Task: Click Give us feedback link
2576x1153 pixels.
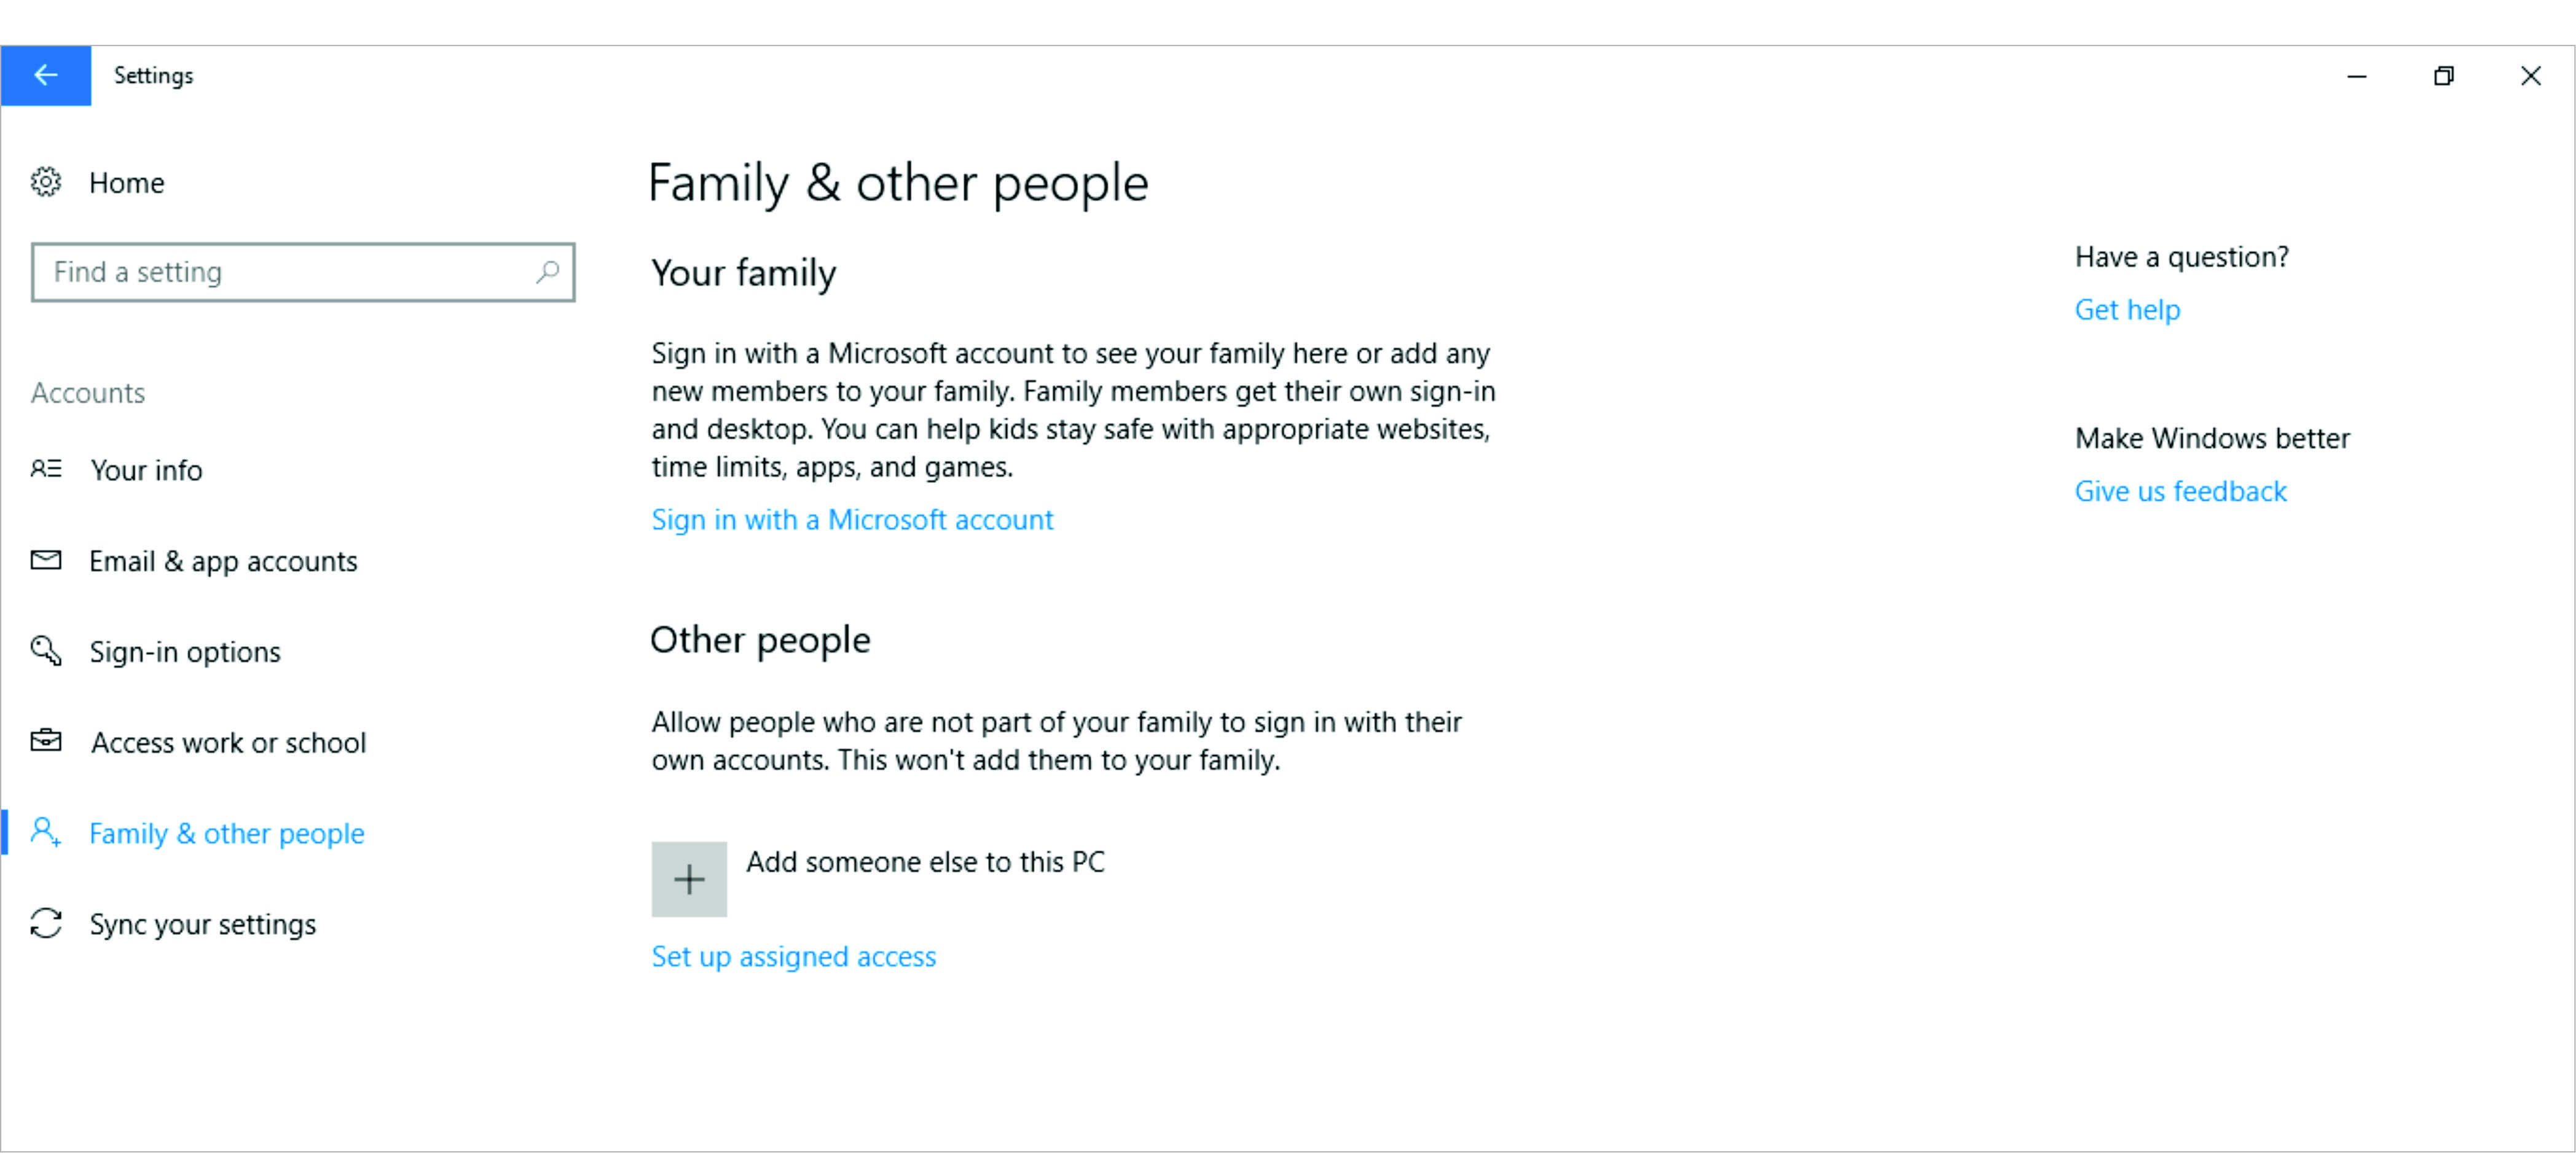Action: pyautogui.click(x=2180, y=492)
